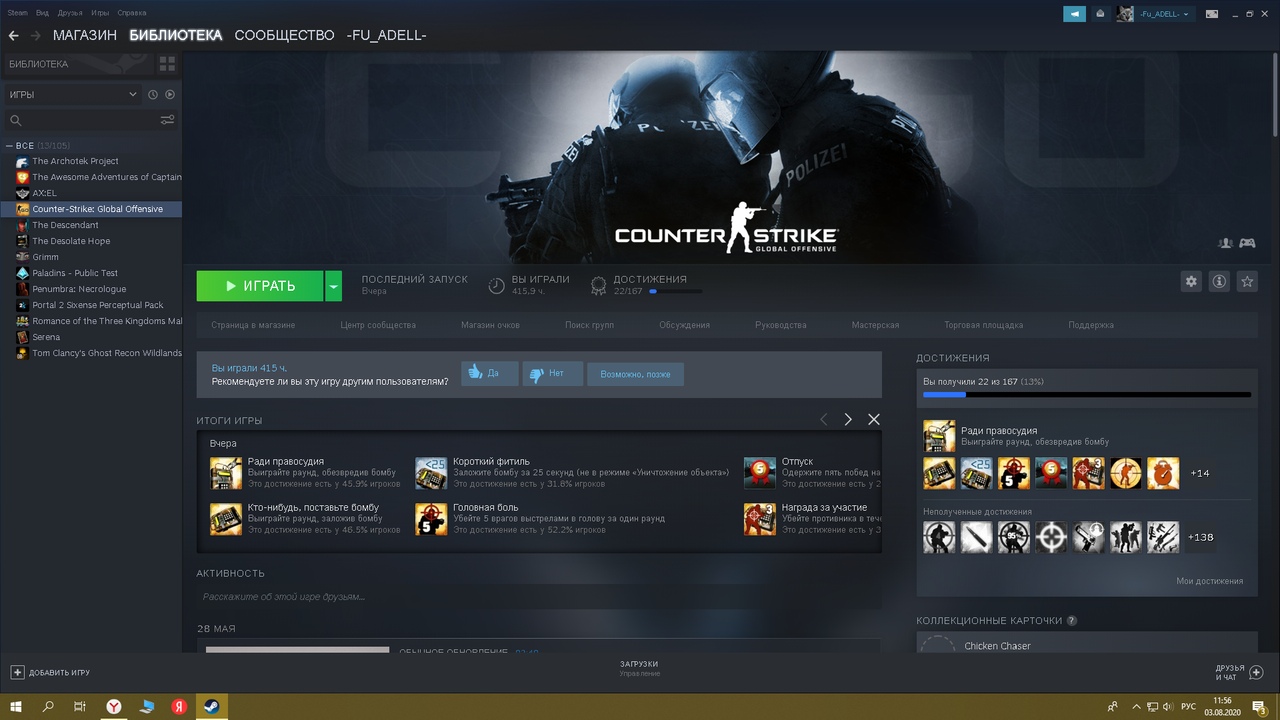Open Магазин очков link
This screenshot has width=1280, height=720.
(490, 325)
